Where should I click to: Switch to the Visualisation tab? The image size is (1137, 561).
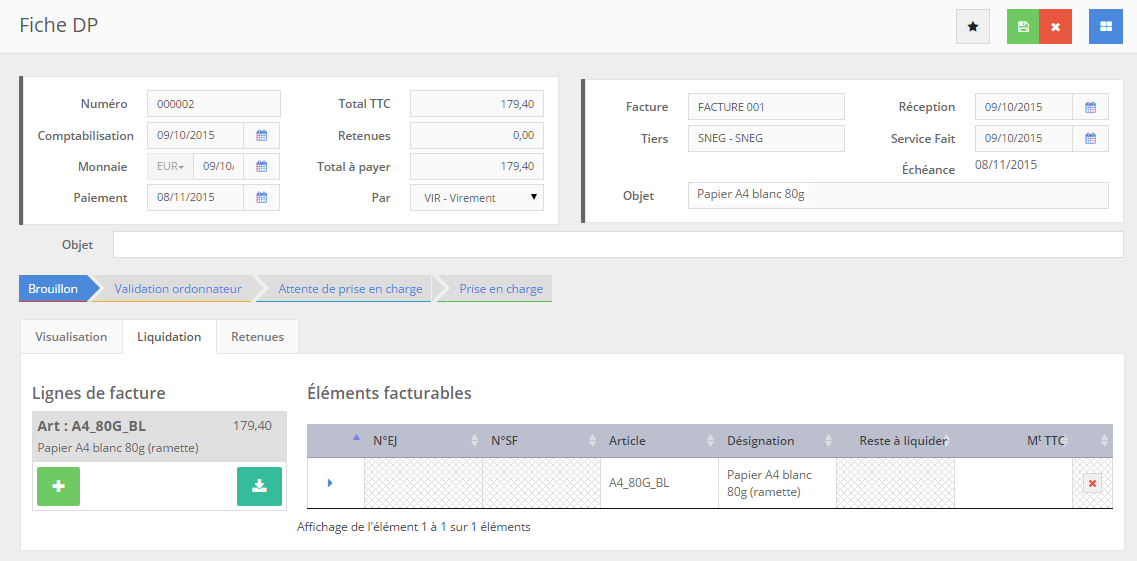click(x=71, y=337)
